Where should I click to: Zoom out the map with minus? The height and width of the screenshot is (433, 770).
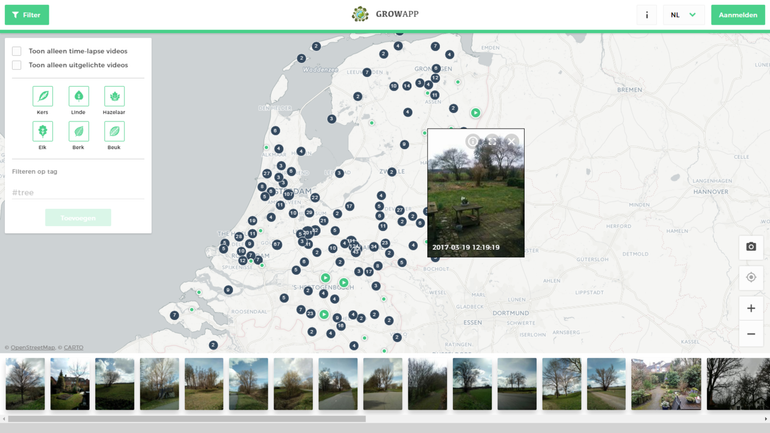click(x=751, y=334)
